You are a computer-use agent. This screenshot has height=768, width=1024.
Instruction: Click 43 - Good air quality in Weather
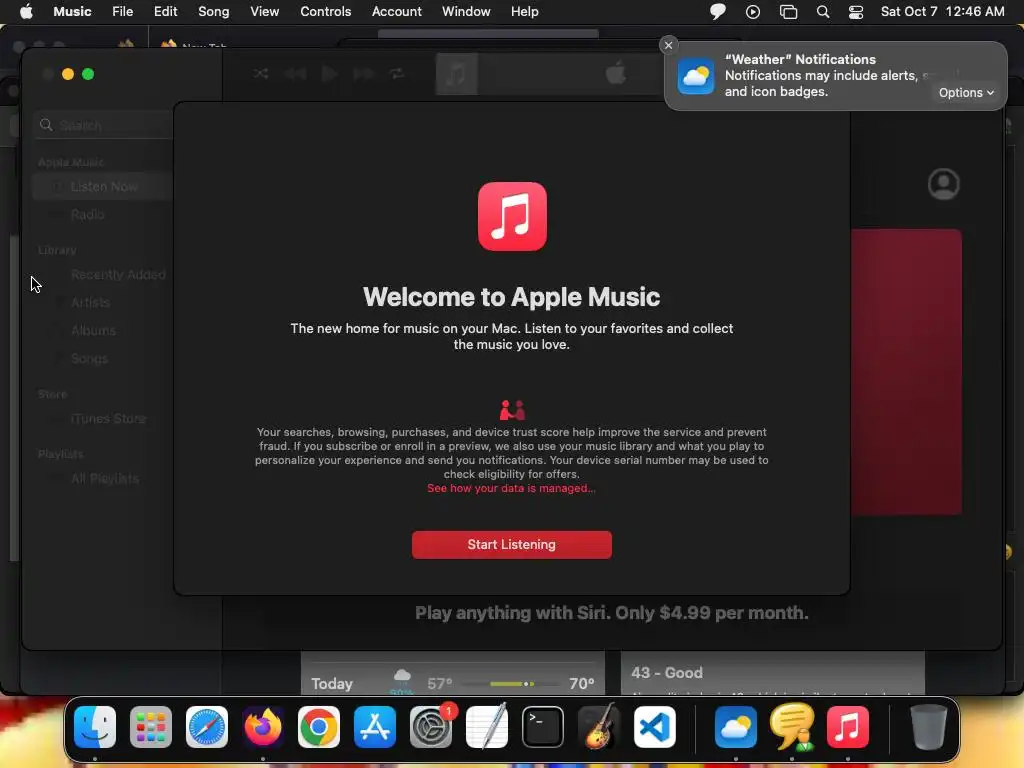click(x=667, y=673)
